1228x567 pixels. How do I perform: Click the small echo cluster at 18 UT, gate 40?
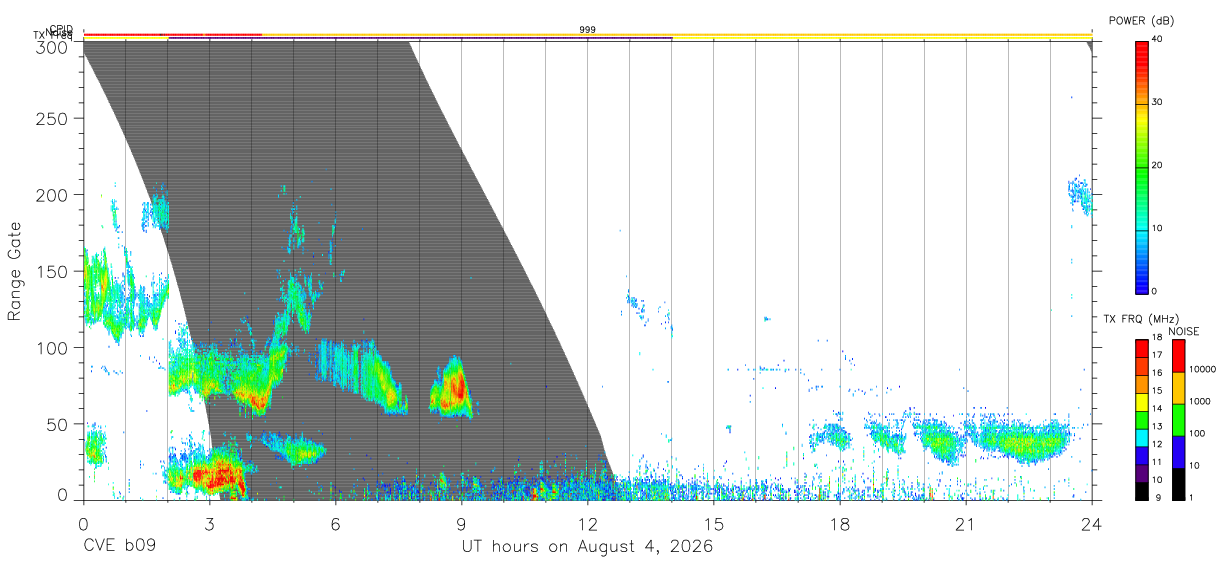(830, 436)
